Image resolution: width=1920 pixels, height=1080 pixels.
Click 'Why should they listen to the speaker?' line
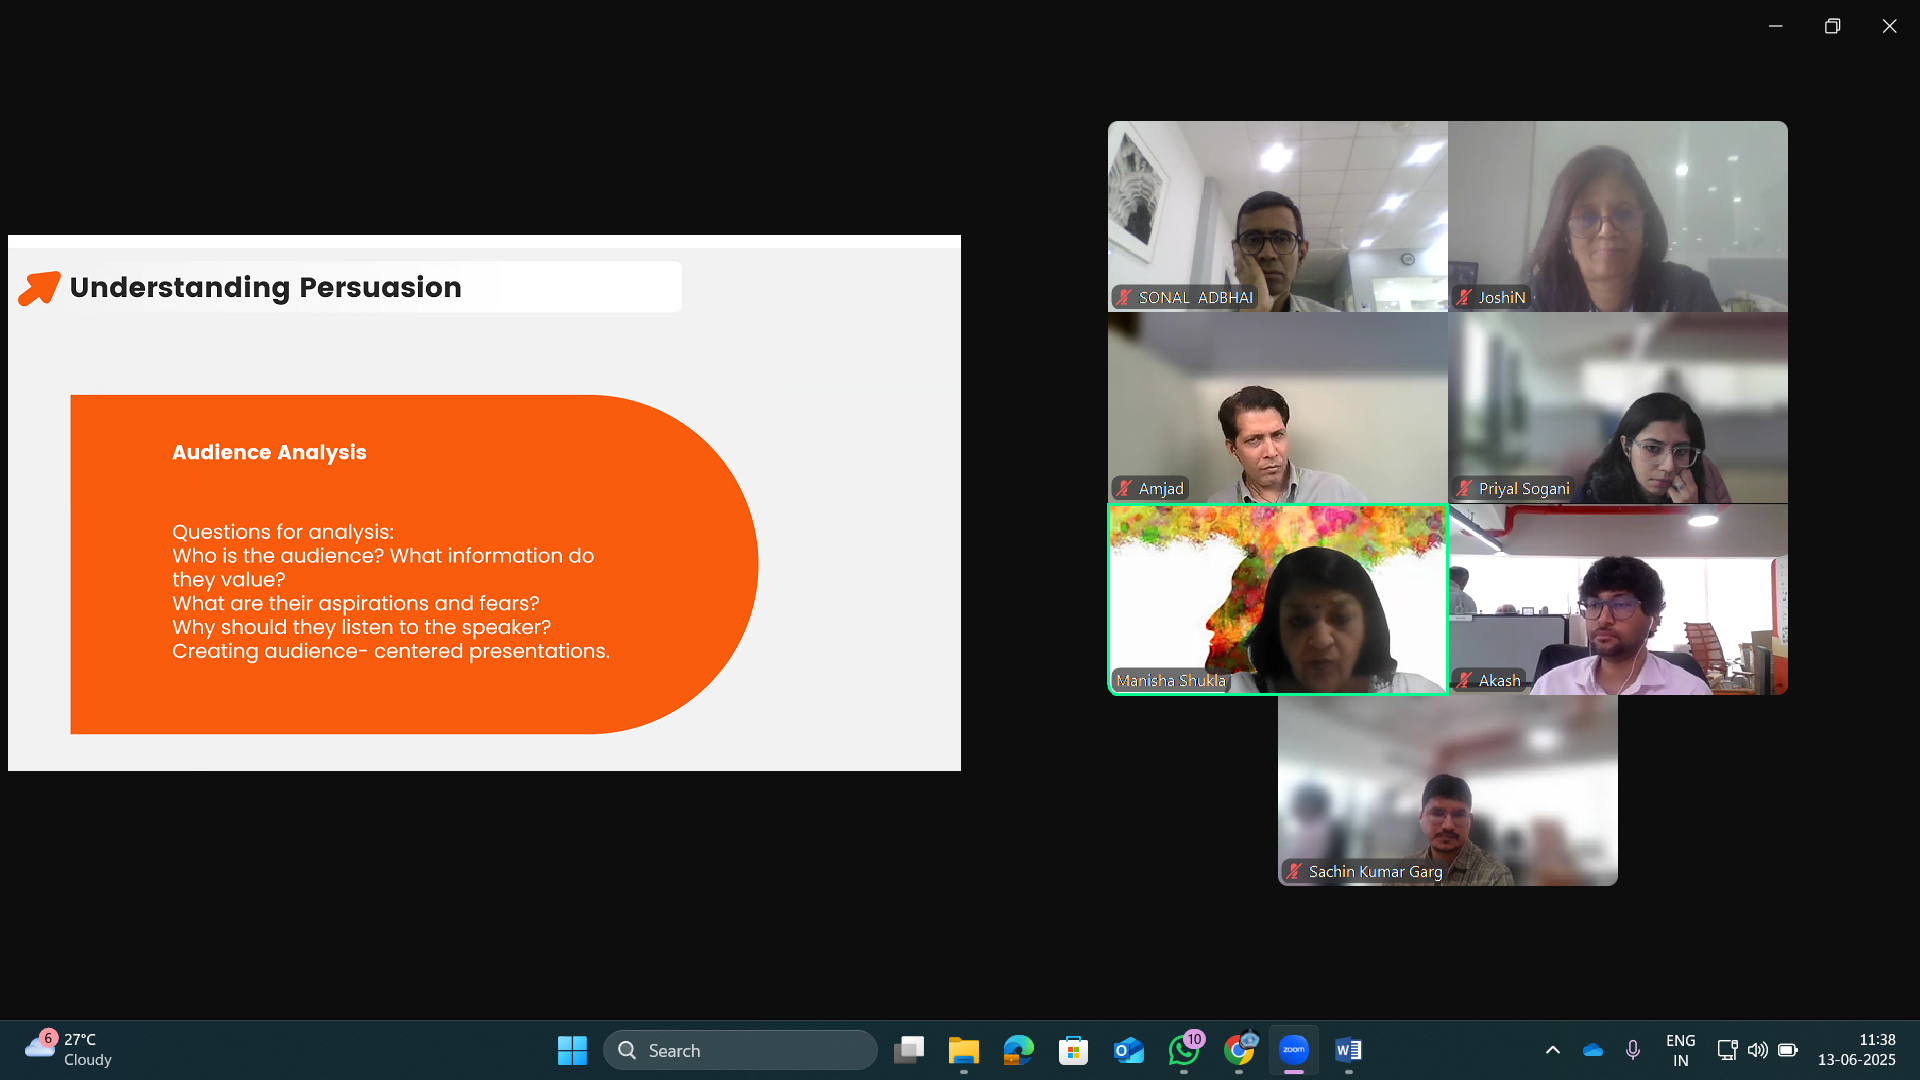362,627
